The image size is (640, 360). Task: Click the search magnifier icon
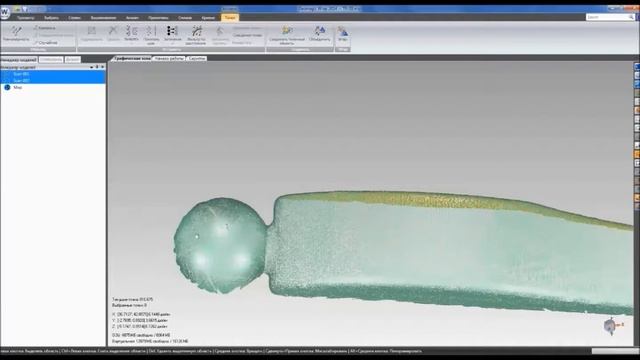[x=631, y=17]
